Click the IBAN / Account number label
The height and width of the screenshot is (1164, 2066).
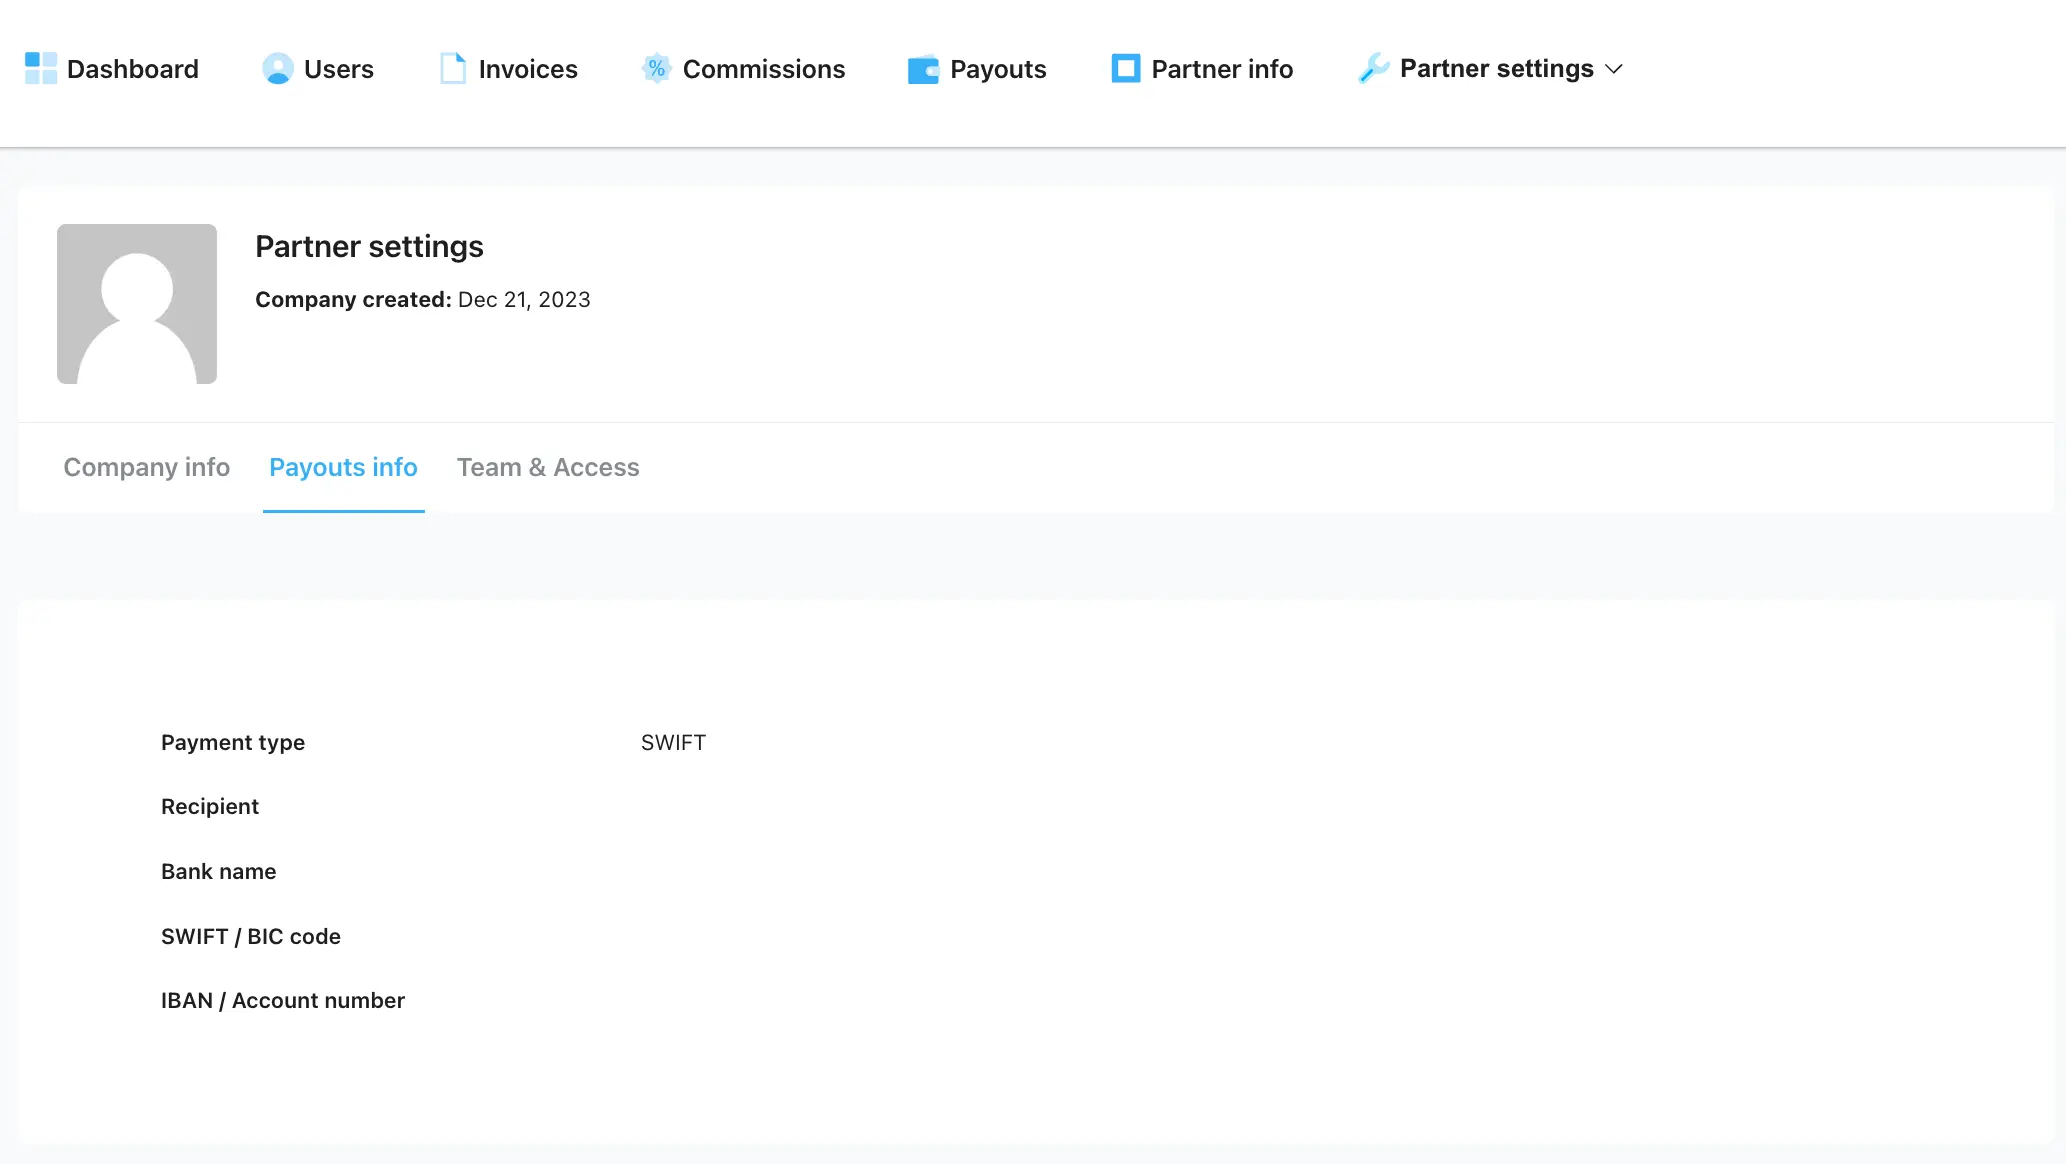click(283, 1000)
